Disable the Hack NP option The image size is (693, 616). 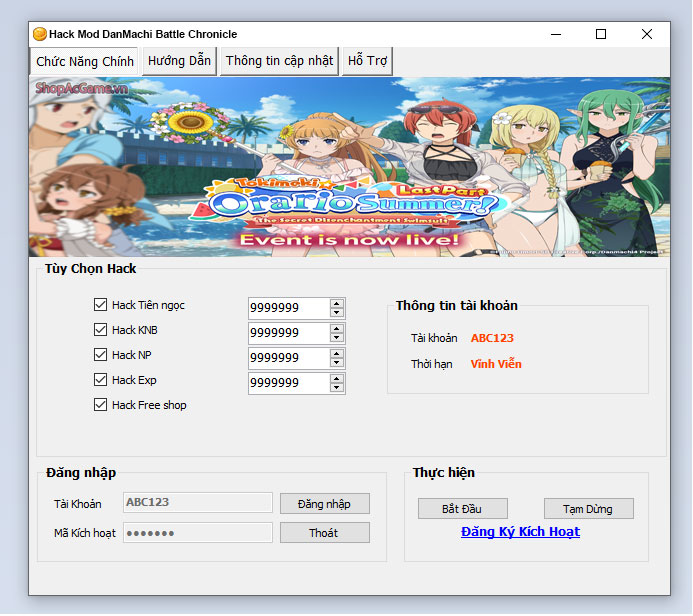[100, 355]
